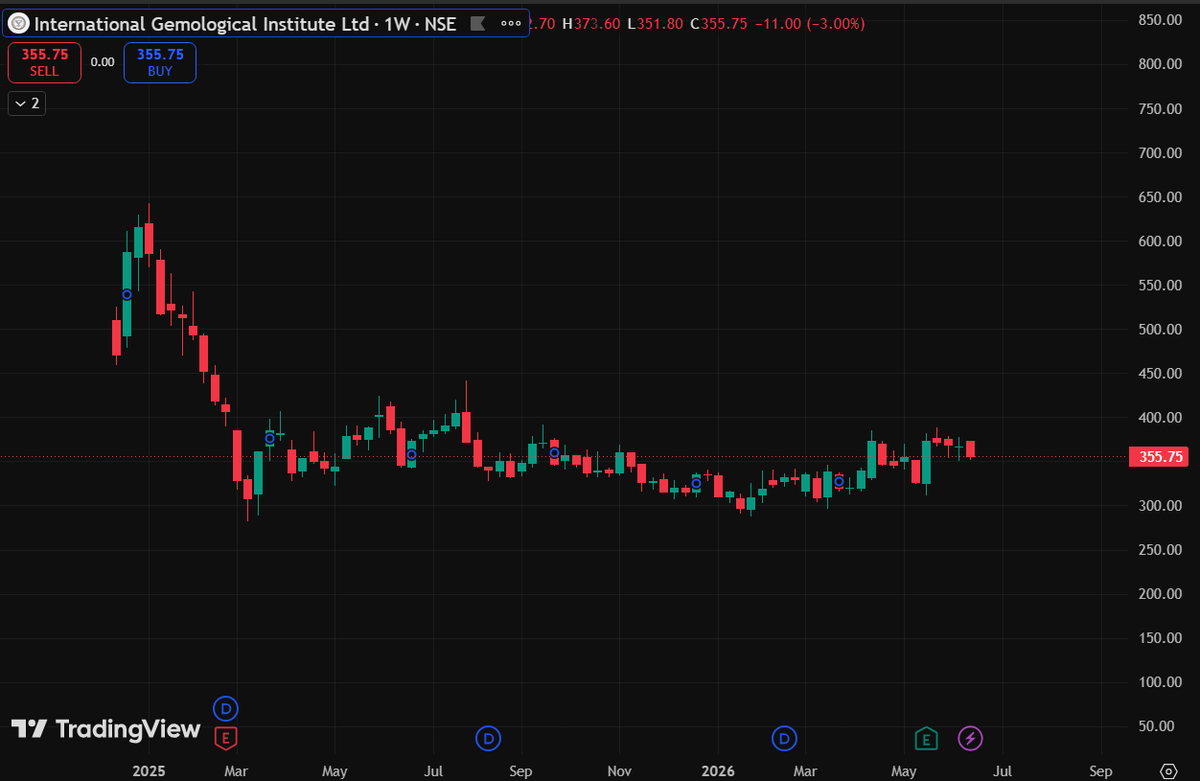This screenshot has width=1200, height=781.
Task: Click the Nov label on the time axis
Action: click(x=619, y=771)
